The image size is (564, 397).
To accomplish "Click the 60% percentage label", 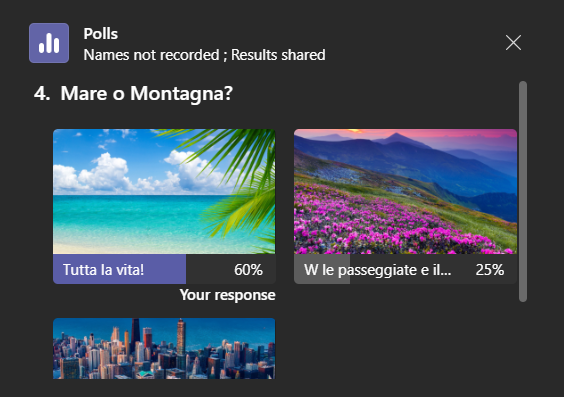I will point(248,270).
